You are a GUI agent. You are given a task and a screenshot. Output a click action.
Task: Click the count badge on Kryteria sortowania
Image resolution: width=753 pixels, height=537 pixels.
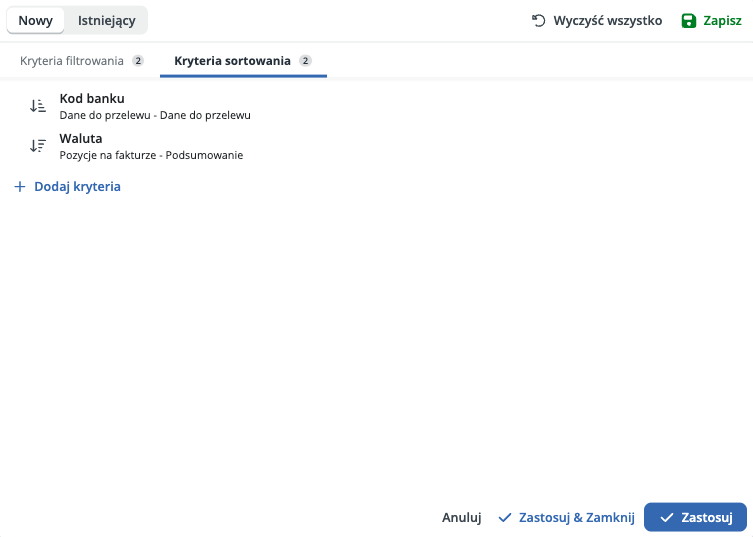[305, 61]
